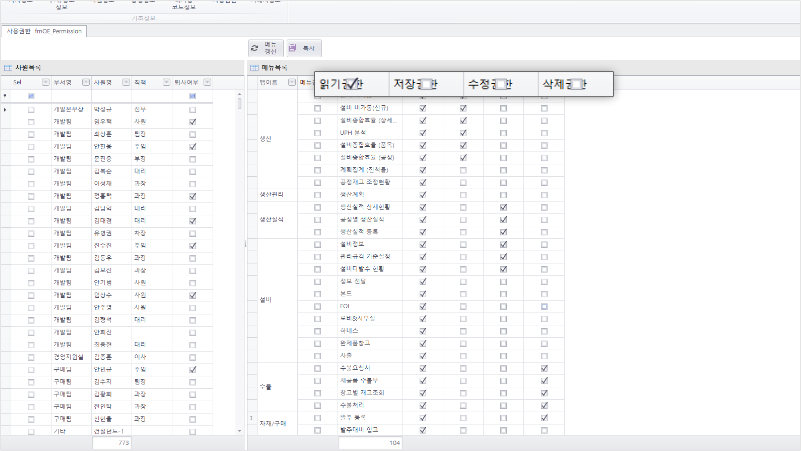The height and width of the screenshot is (451, 801).
Task: Click the 완제품창고 menu name cell
Action: pos(370,343)
